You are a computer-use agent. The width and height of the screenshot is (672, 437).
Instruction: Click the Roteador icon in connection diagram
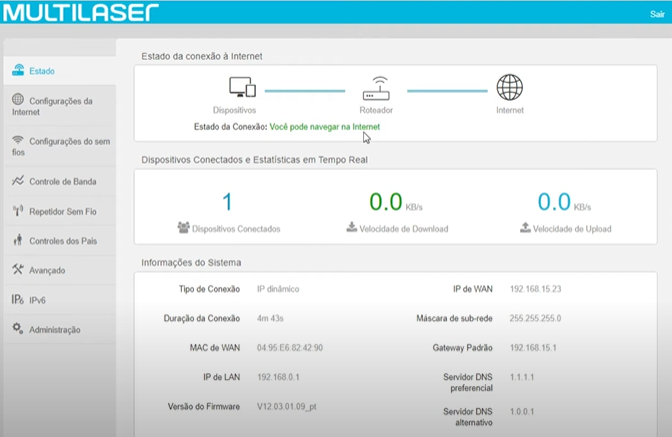pyautogui.click(x=376, y=89)
